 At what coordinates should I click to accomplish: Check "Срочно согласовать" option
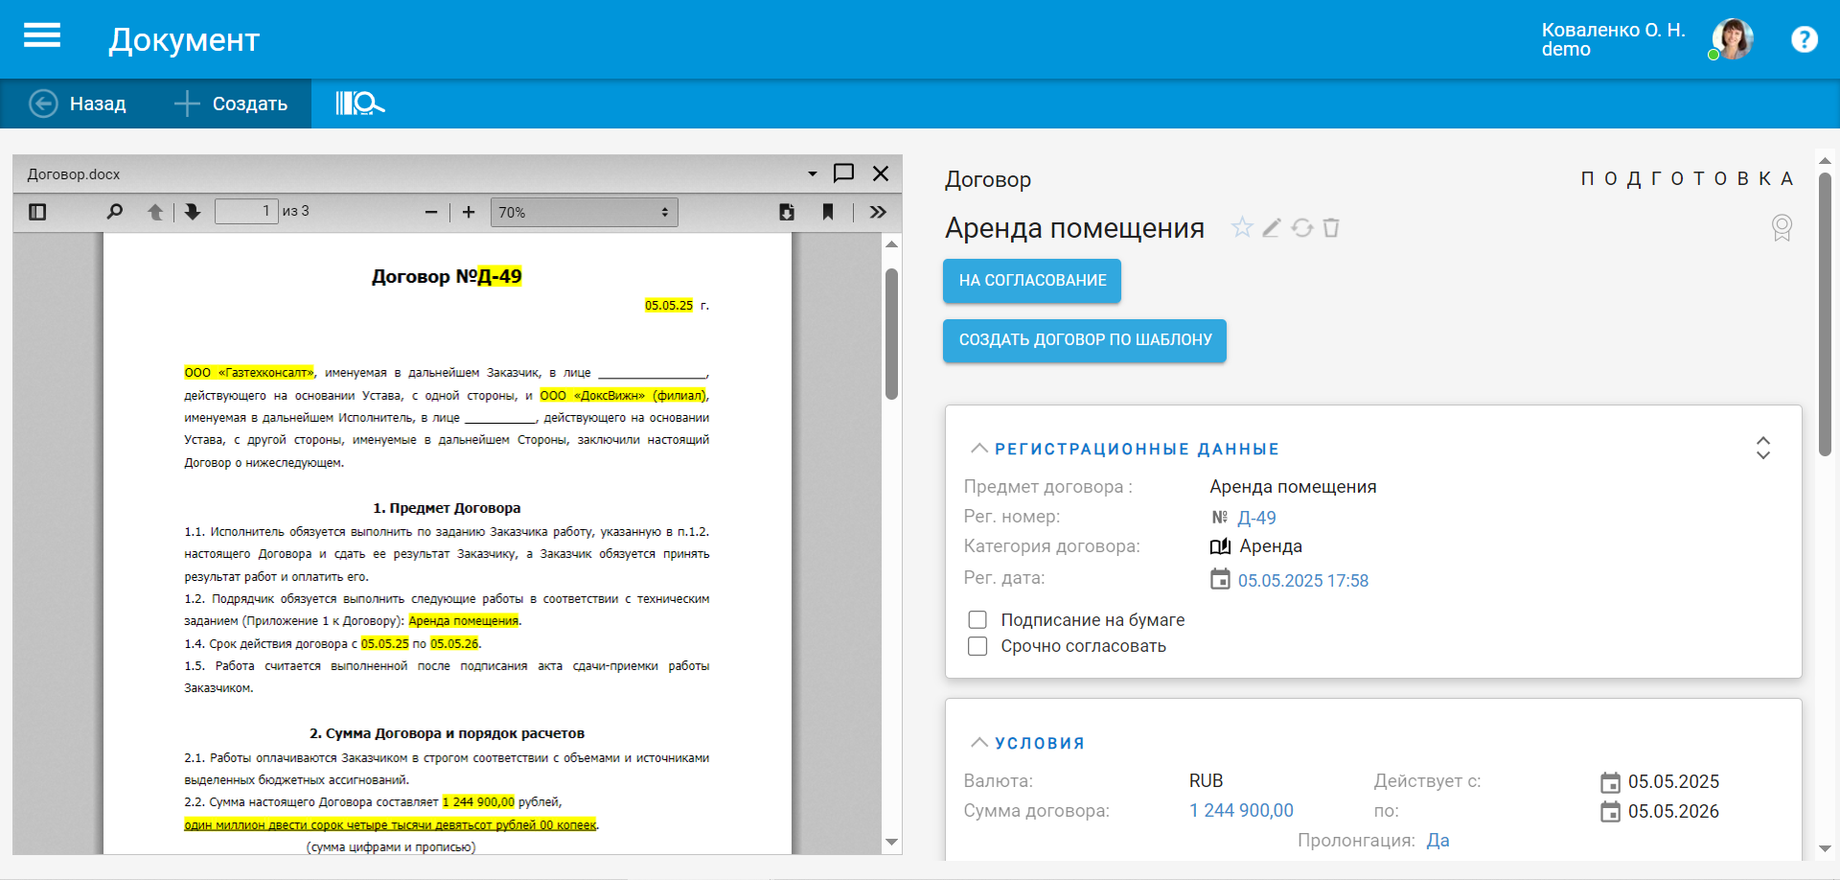coord(978,646)
